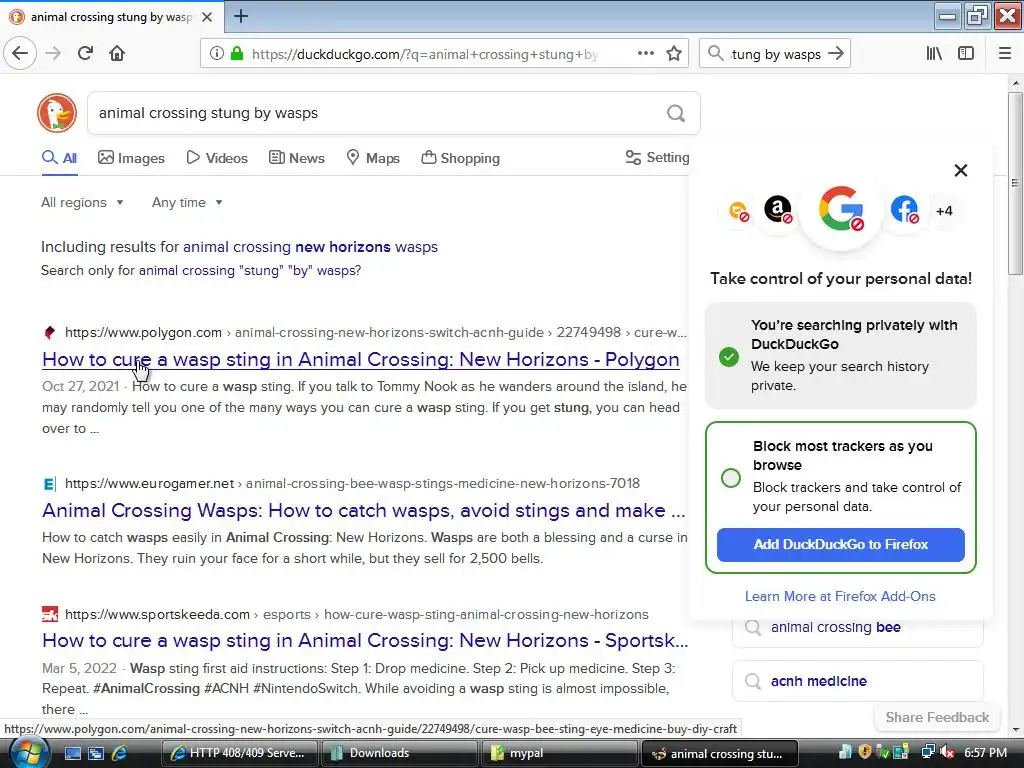1024x768 pixels.
Task: Click the sportskeeda.com site favicon
Action: (x=50, y=615)
